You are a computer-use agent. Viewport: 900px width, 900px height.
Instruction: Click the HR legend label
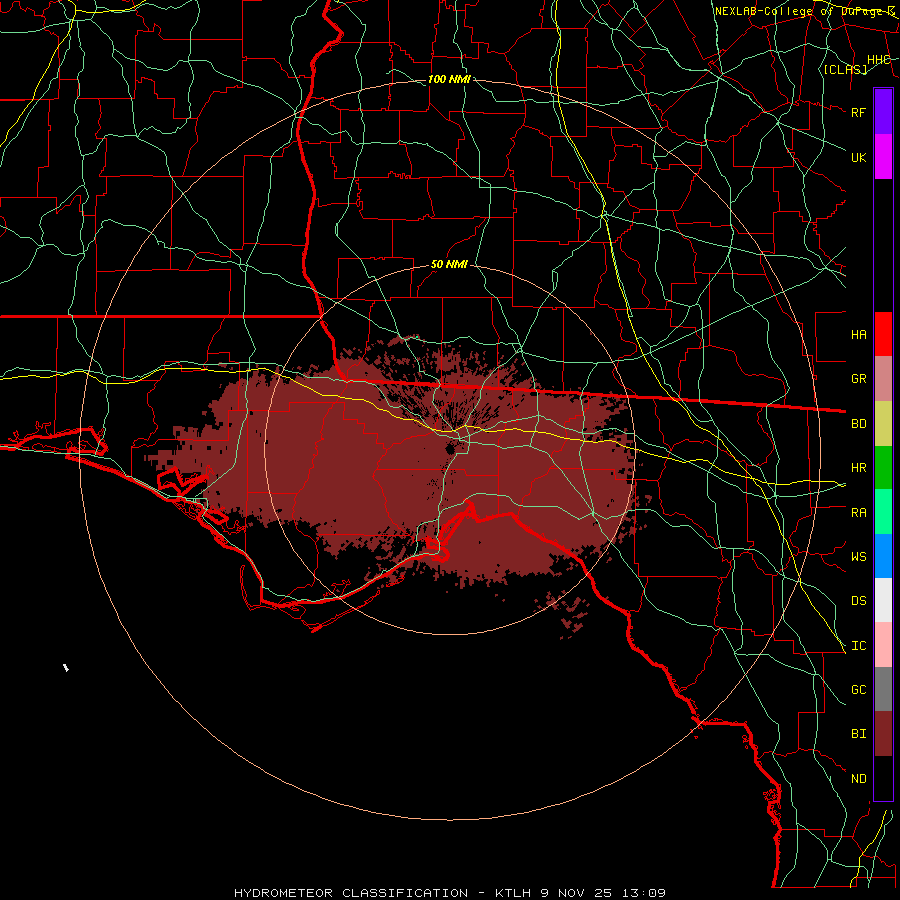859,468
